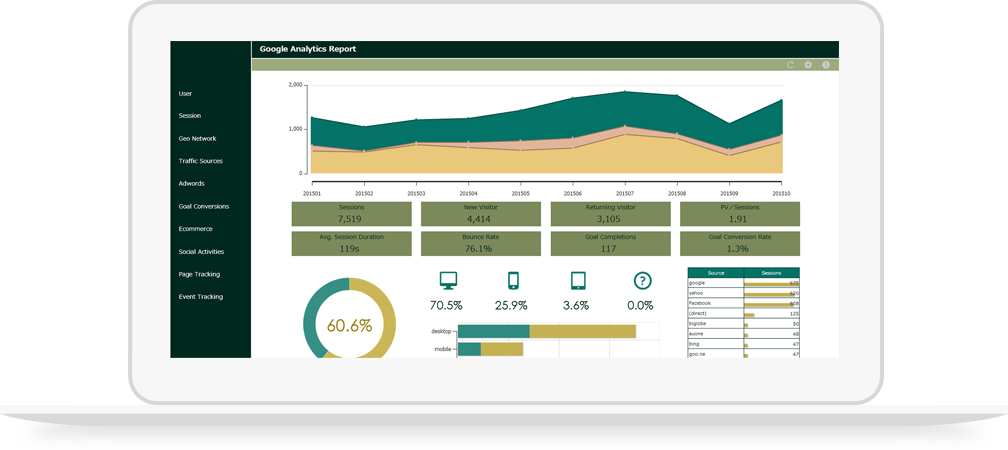Click the 60.6% donut chart center

[x=349, y=325]
